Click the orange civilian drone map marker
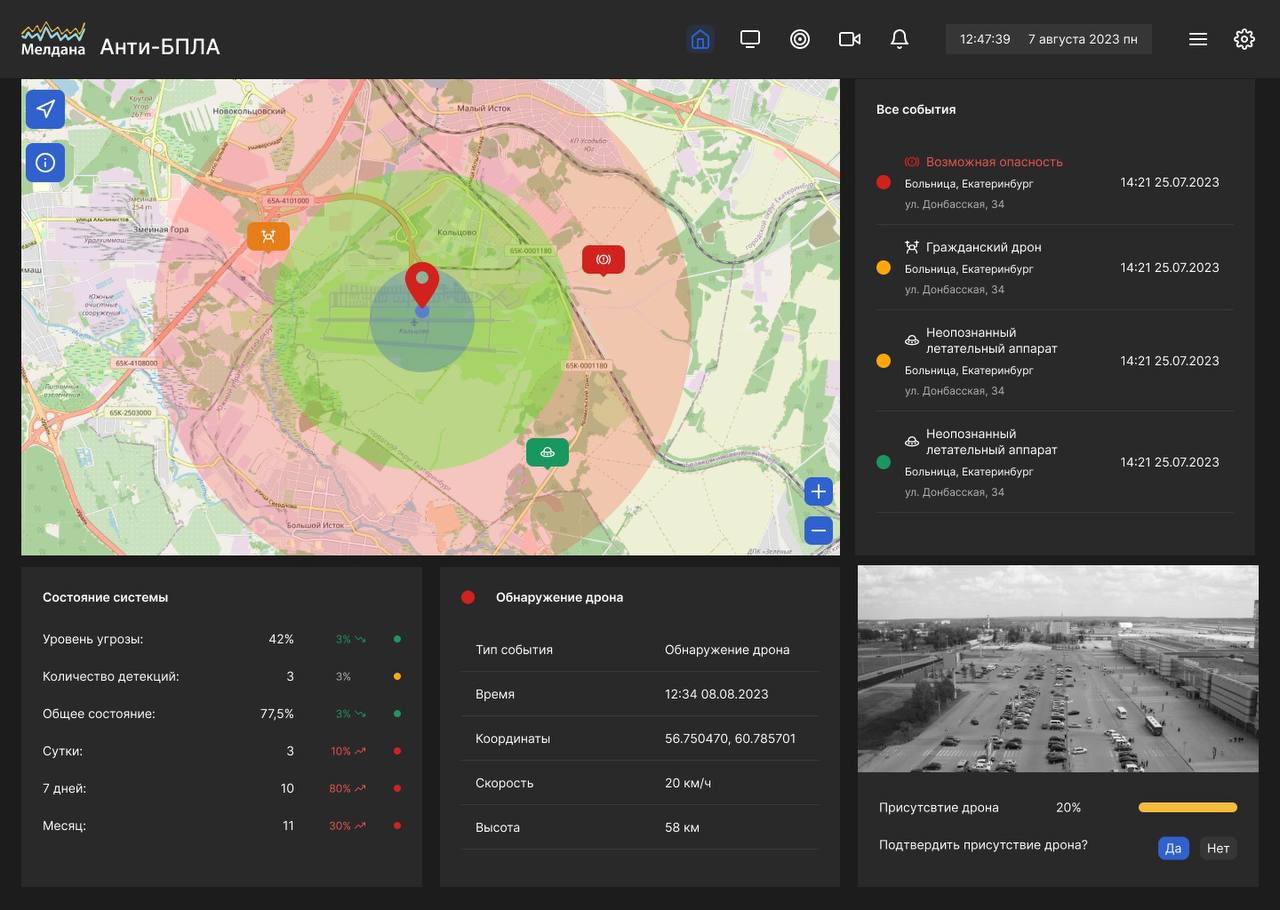Image resolution: width=1280 pixels, height=910 pixels. pyautogui.click(x=268, y=236)
